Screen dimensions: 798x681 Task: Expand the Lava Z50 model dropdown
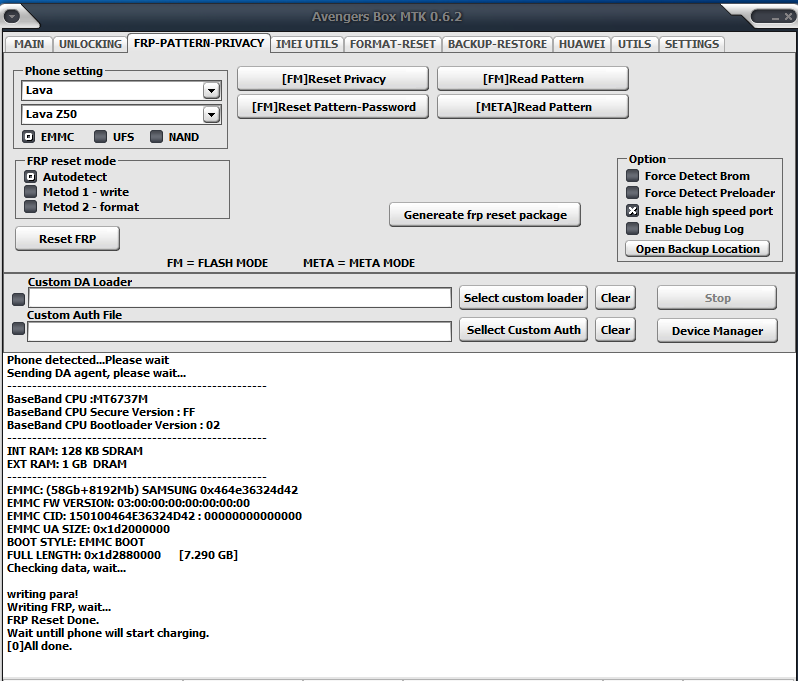click(x=211, y=115)
